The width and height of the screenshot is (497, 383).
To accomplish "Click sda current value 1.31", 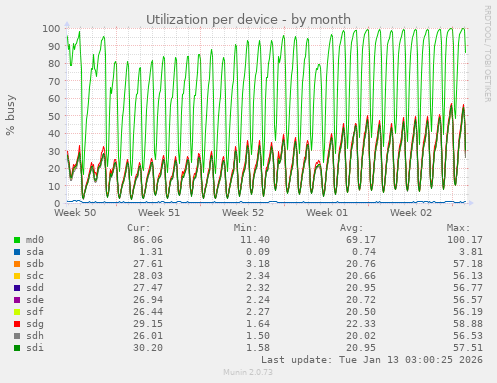I will click(x=151, y=252).
